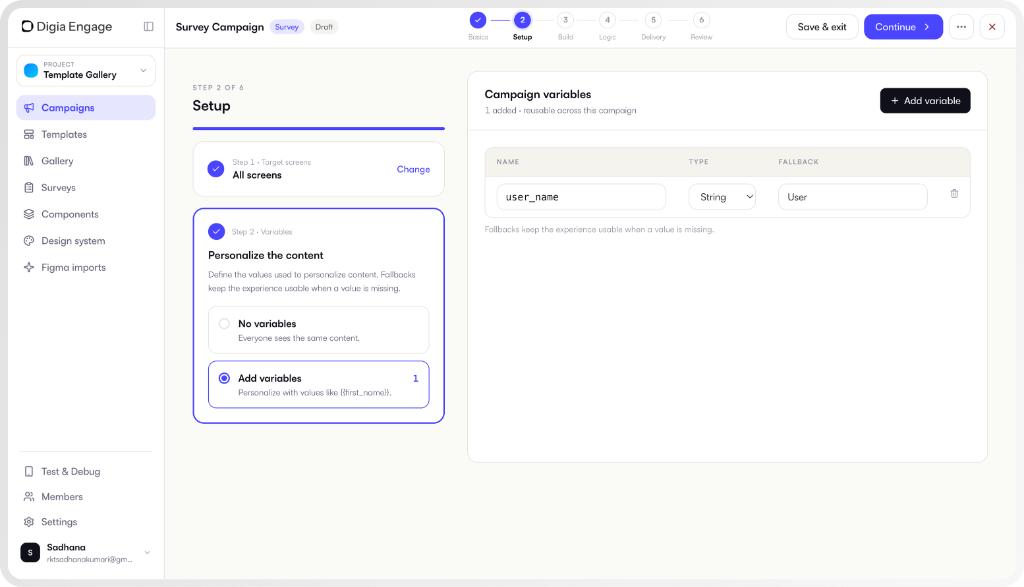Viewport: 1024px width, 587px height.
Task: Click the Surveys clipboard icon
Action: [29, 187]
